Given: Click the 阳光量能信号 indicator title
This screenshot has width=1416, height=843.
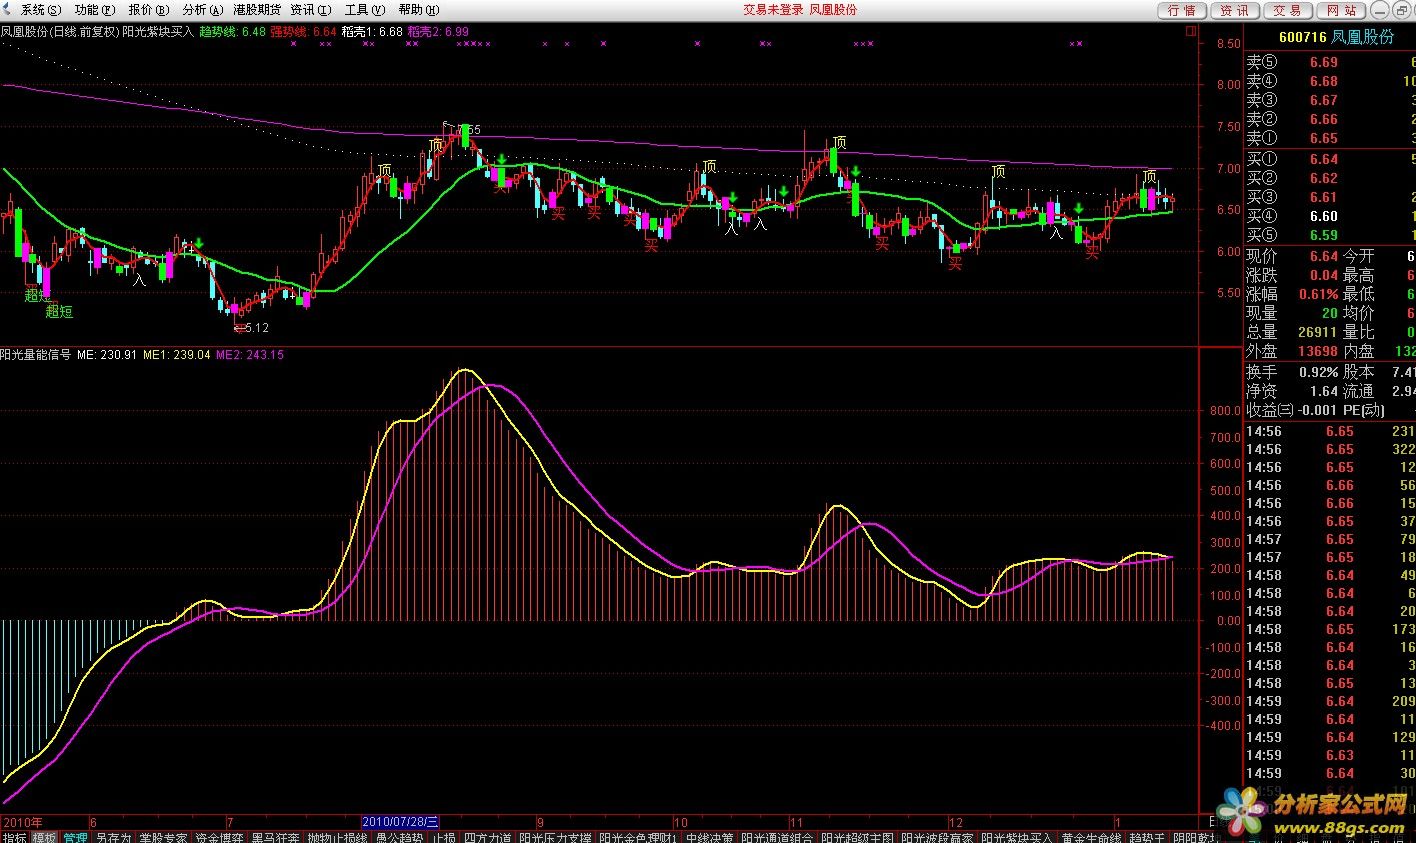Looking at the screenshot, I should coord(35,354).
